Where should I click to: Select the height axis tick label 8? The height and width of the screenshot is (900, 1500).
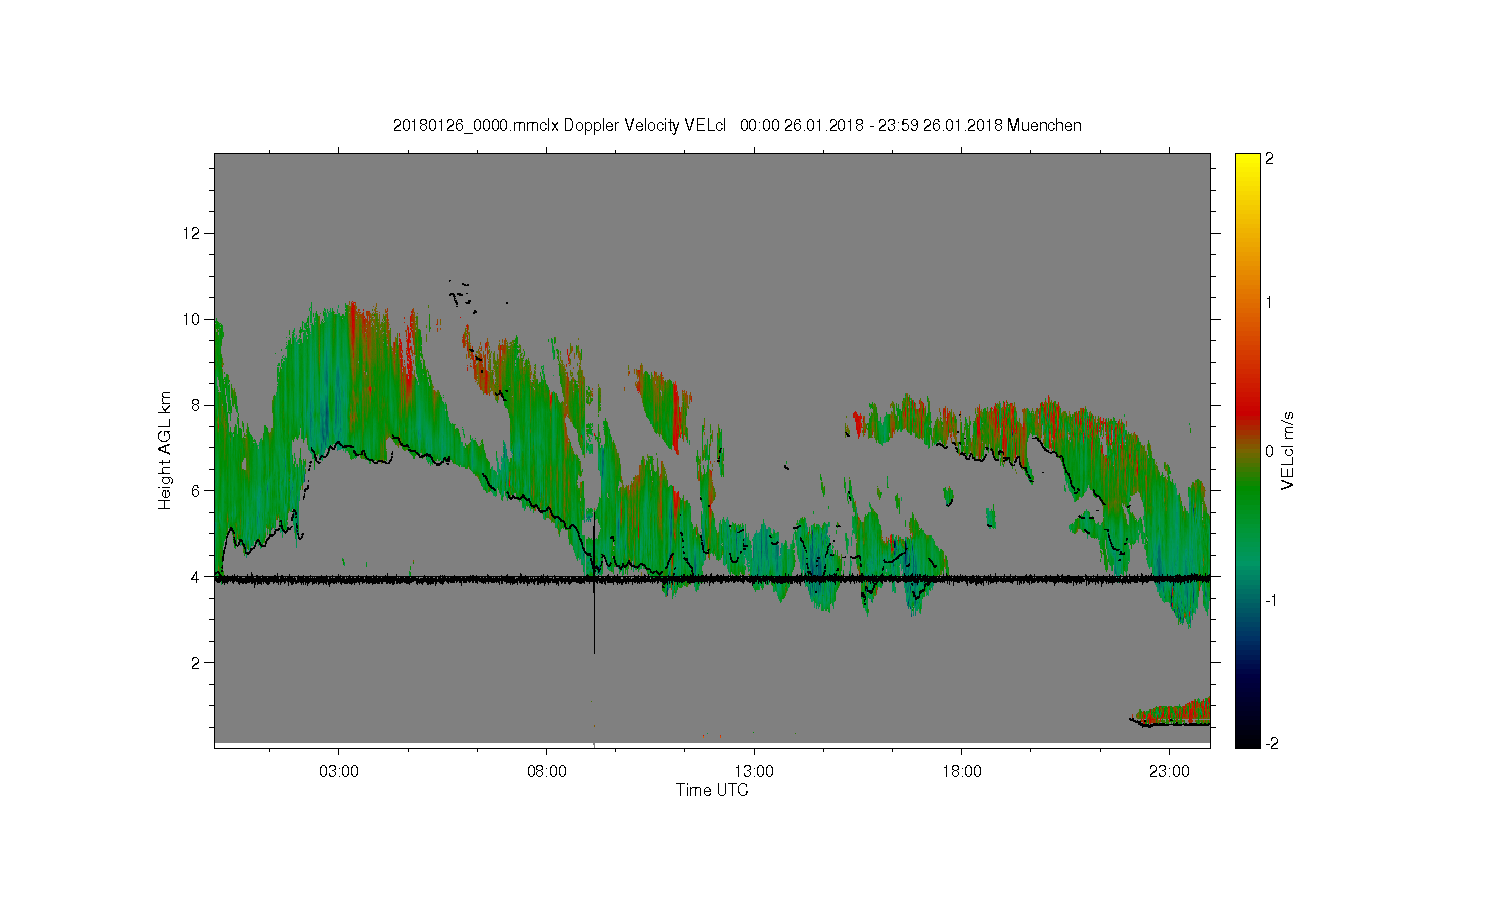197,405
